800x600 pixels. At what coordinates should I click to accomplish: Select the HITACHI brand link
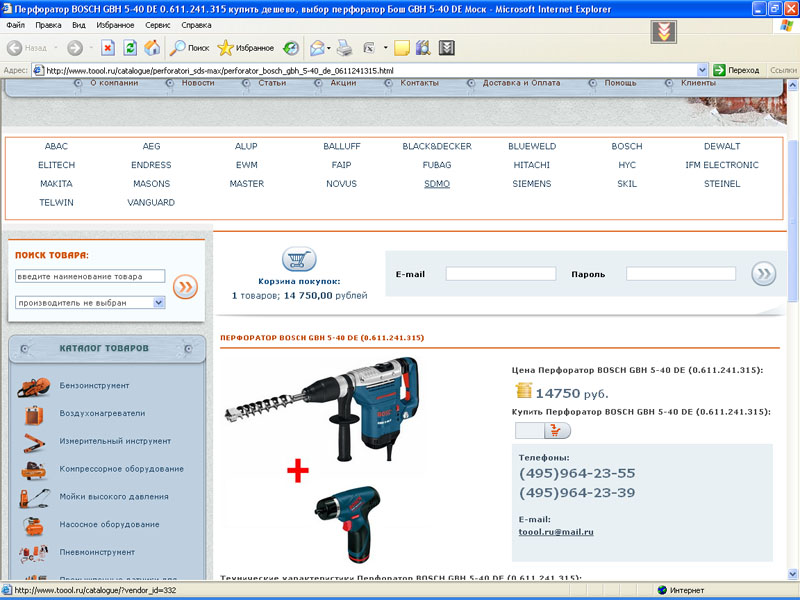pos(532,165)
